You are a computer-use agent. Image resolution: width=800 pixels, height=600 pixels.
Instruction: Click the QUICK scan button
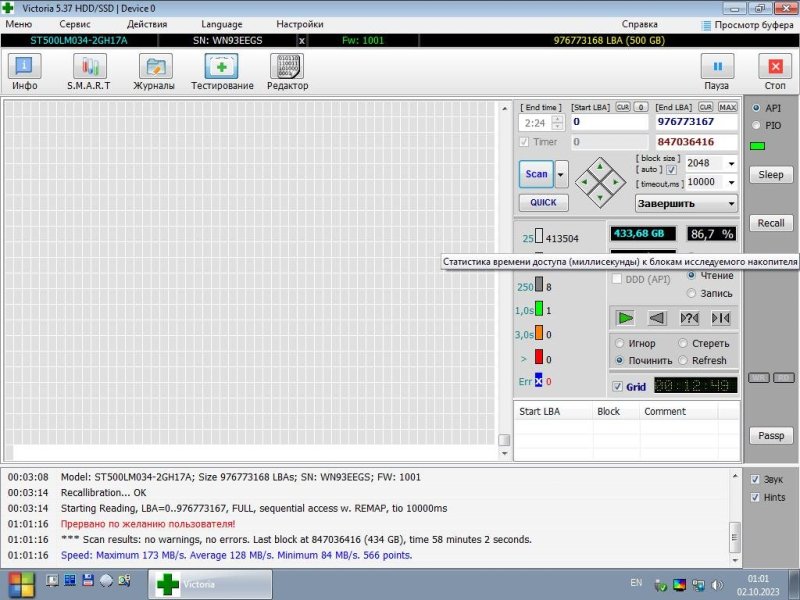[542, 203]
